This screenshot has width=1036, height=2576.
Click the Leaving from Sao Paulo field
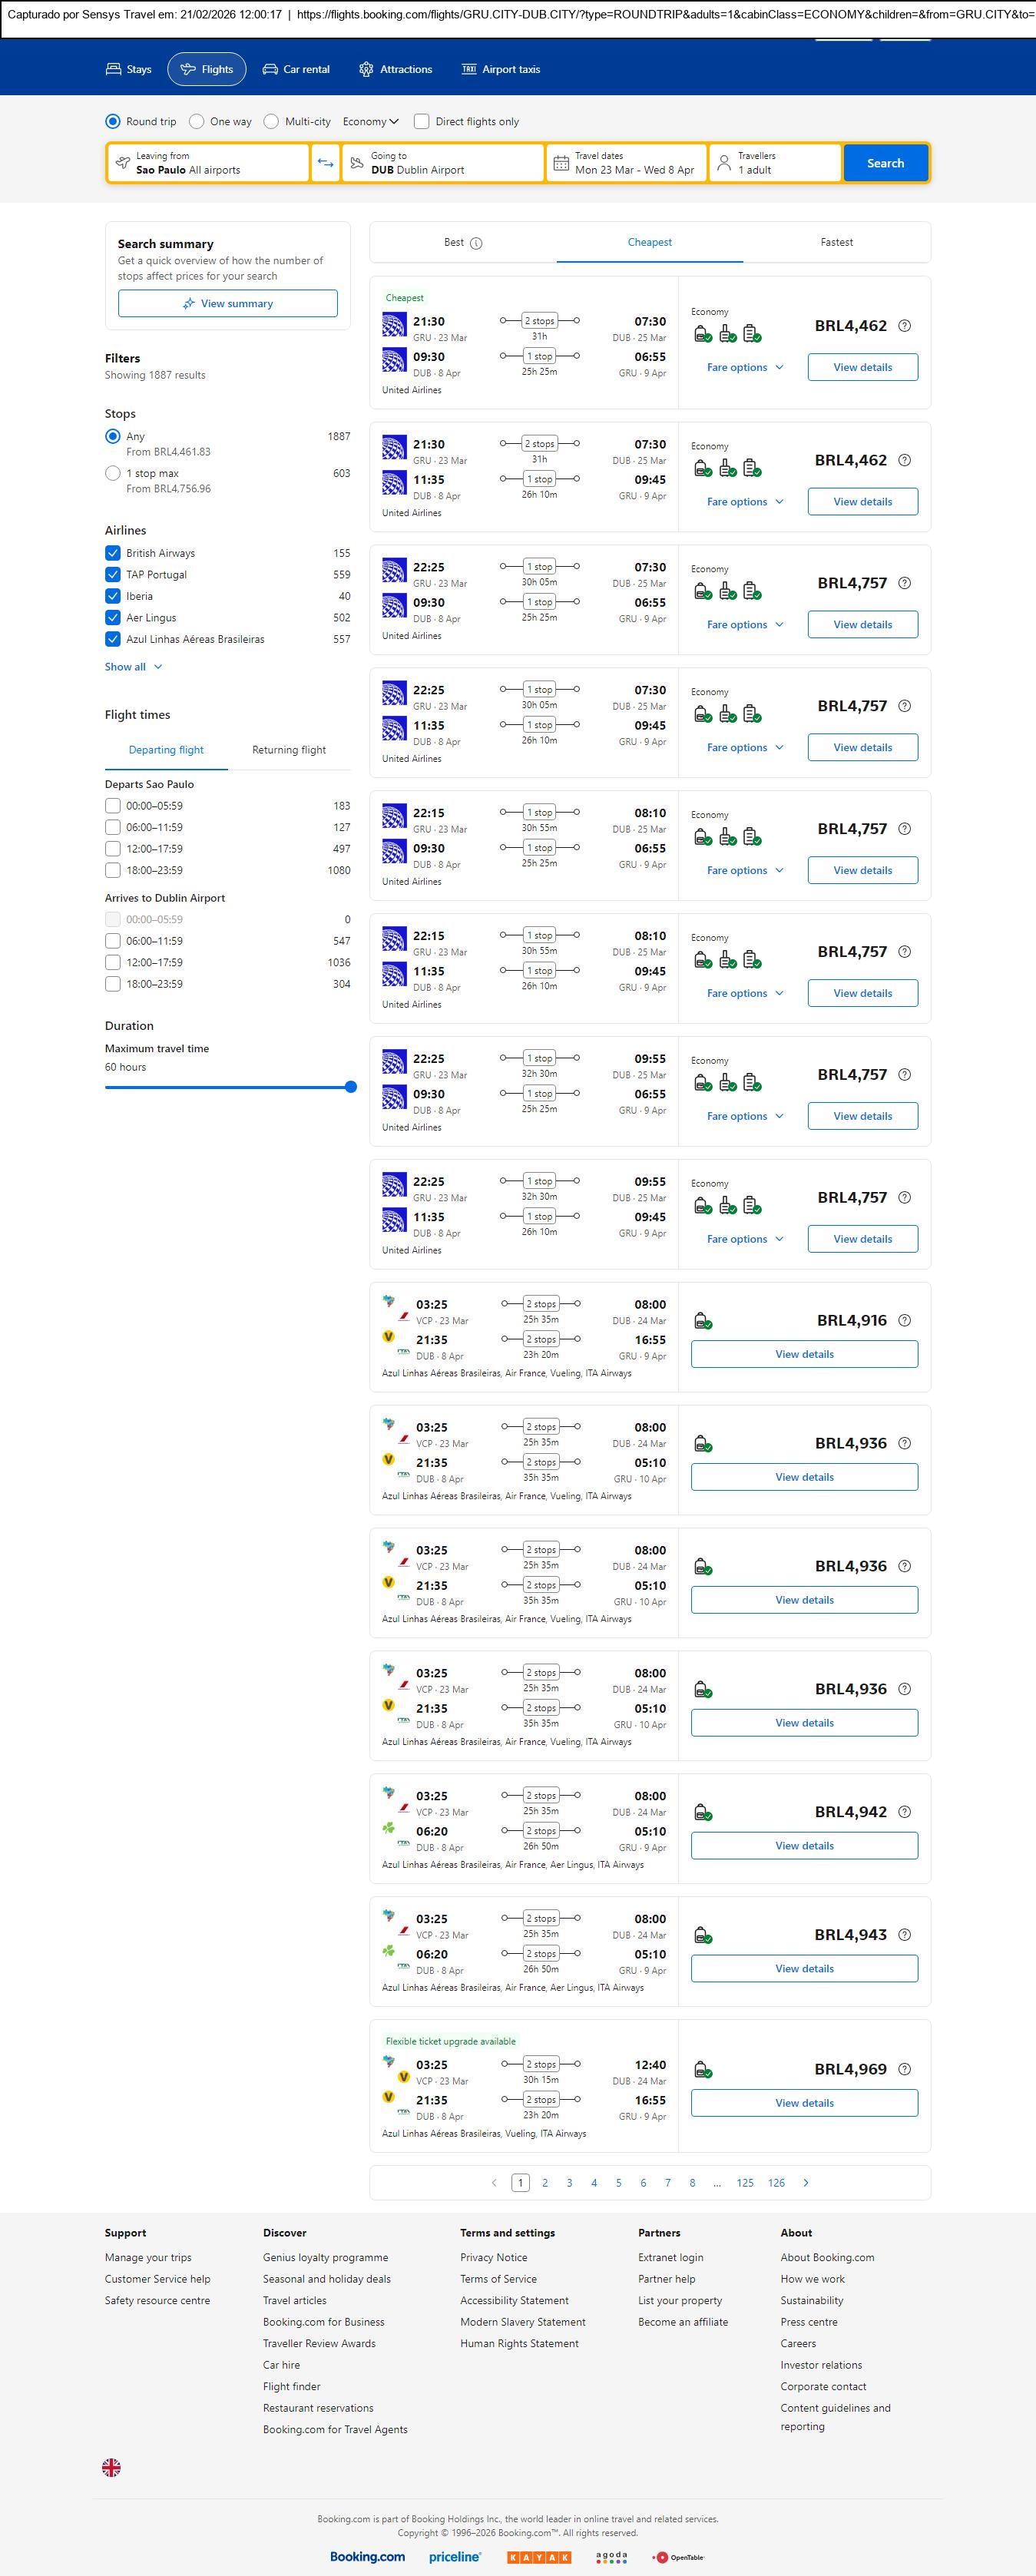(x=208, y=163)
